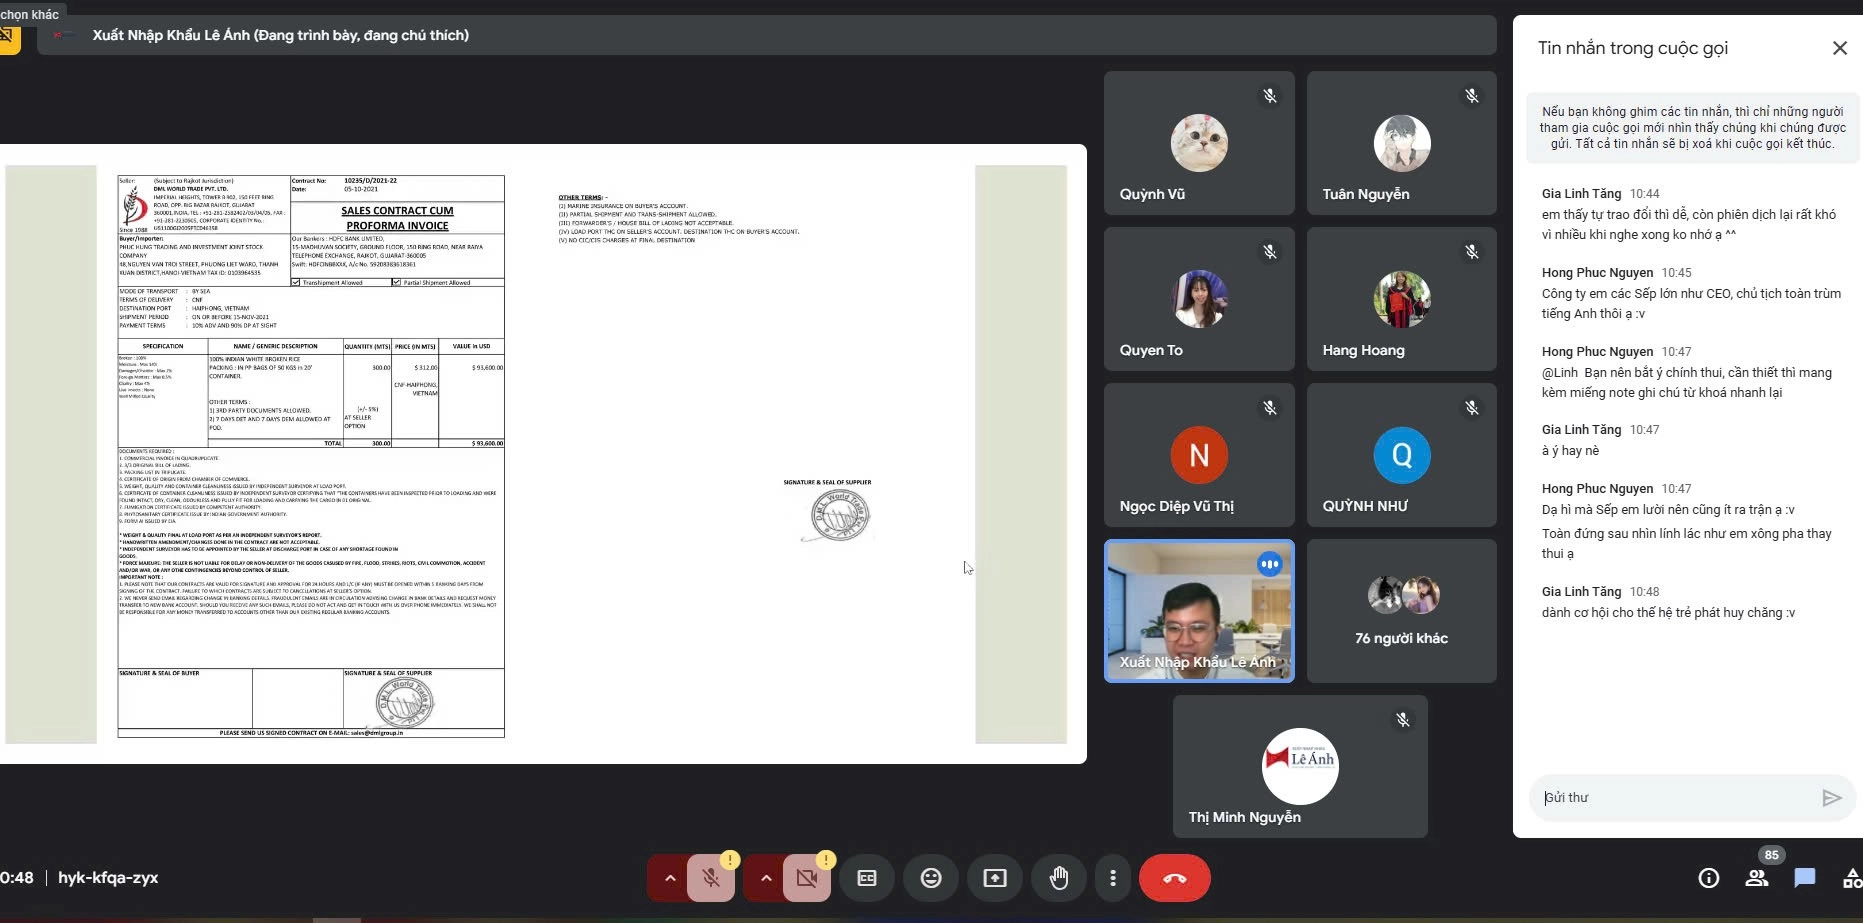Select the presenter tile Xuất Nhập Khẩu Lê Ánh
Image resolution: width=1863 pixels, height=923 pixels.
(1198, 611)
